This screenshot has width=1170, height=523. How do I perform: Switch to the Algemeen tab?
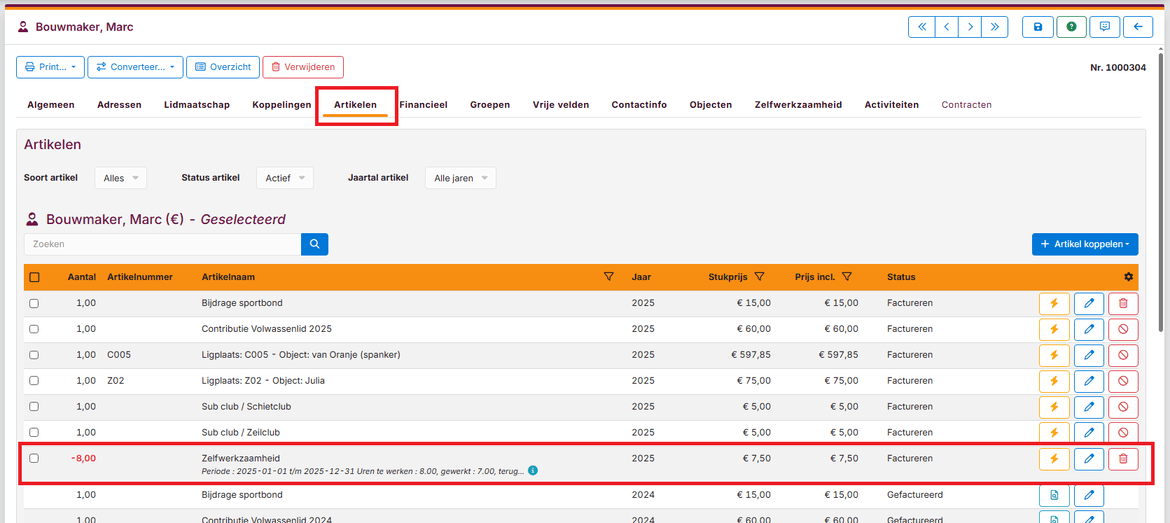51,105
